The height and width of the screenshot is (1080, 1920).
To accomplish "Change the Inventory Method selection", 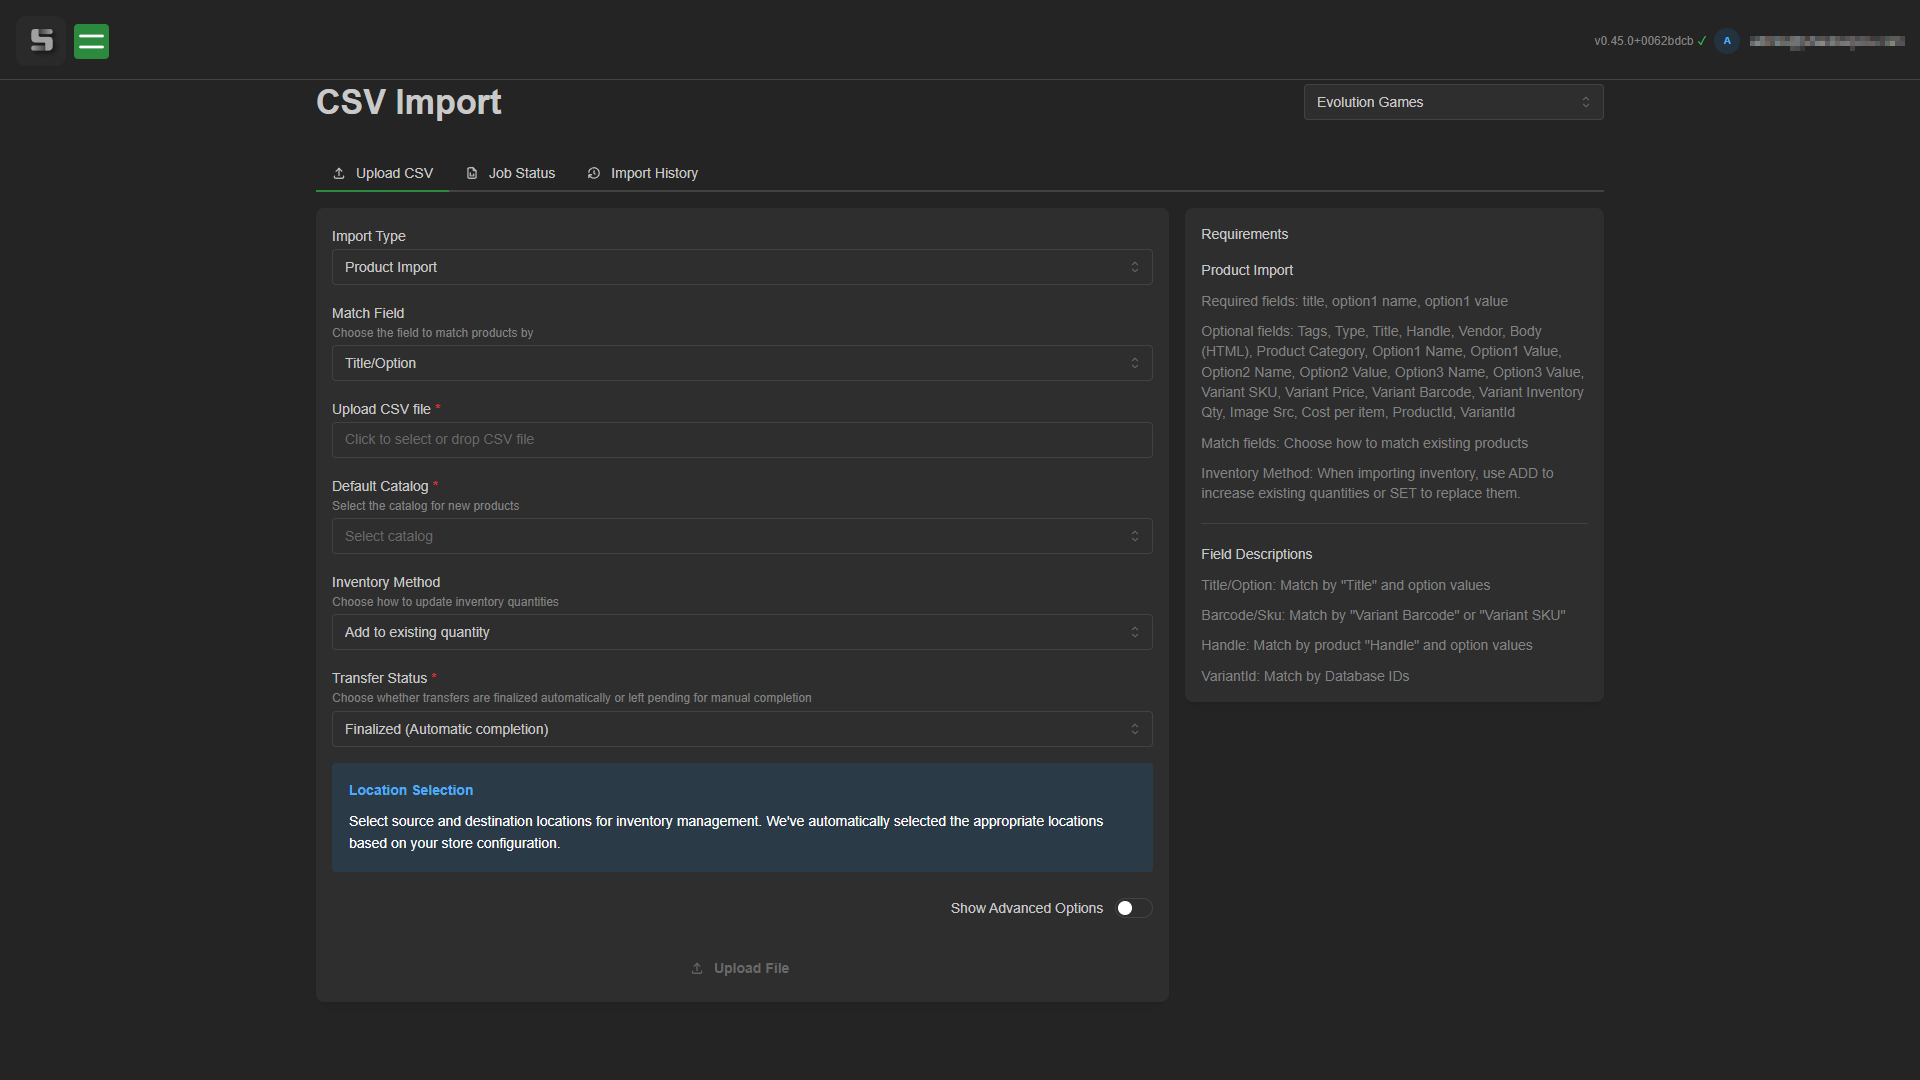I will tap(741, 631).
